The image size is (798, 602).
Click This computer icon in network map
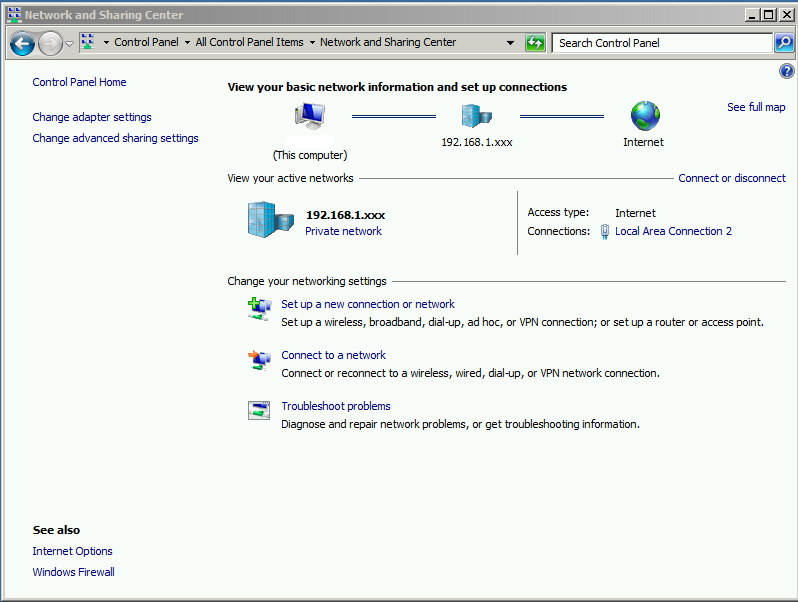(310, 116)
